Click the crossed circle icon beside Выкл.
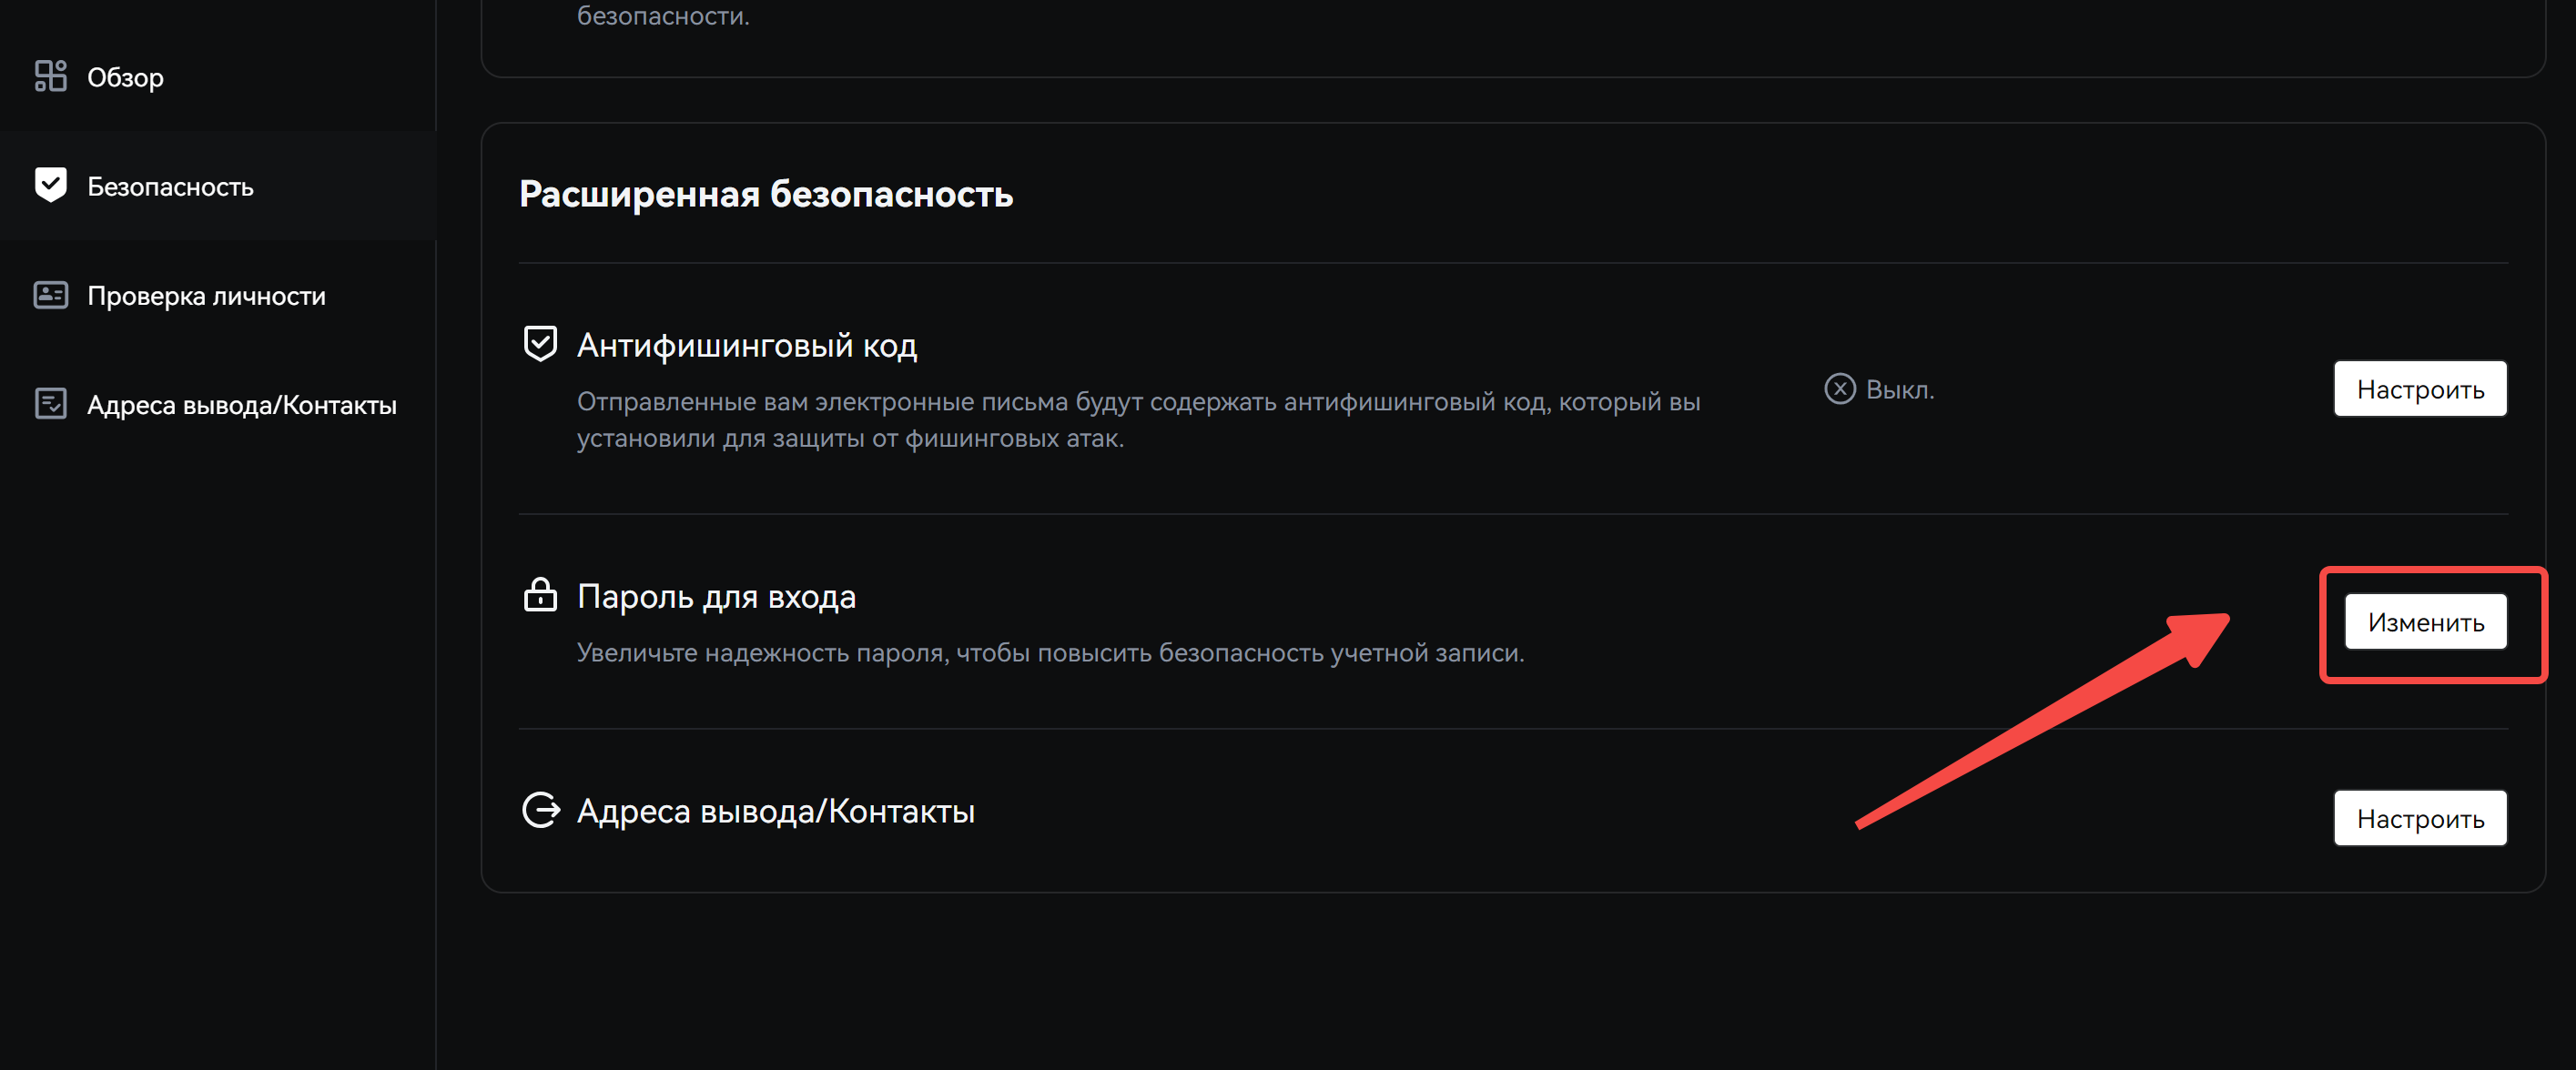 point(1839,389)
